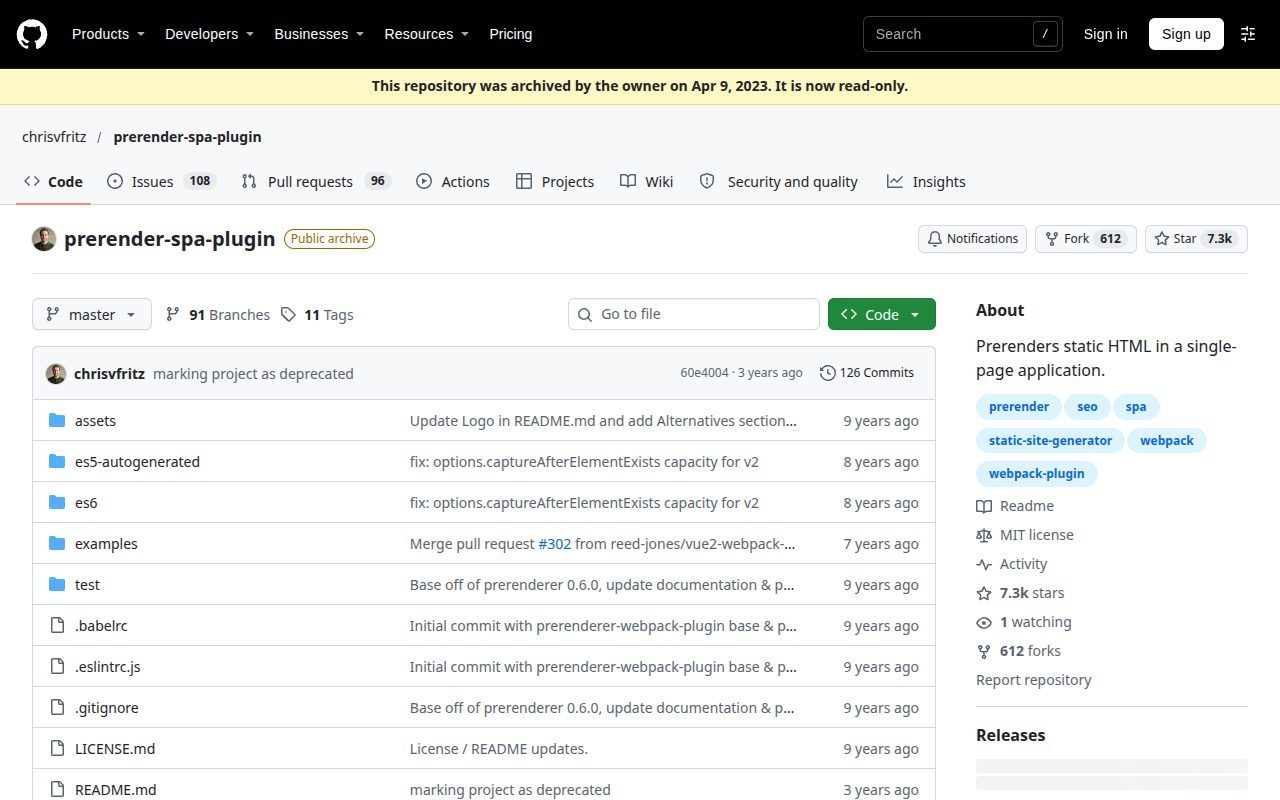Screen dimensions: 1280x800
Task: Click commit hash 60e4004
Action: tap(704, 373)
